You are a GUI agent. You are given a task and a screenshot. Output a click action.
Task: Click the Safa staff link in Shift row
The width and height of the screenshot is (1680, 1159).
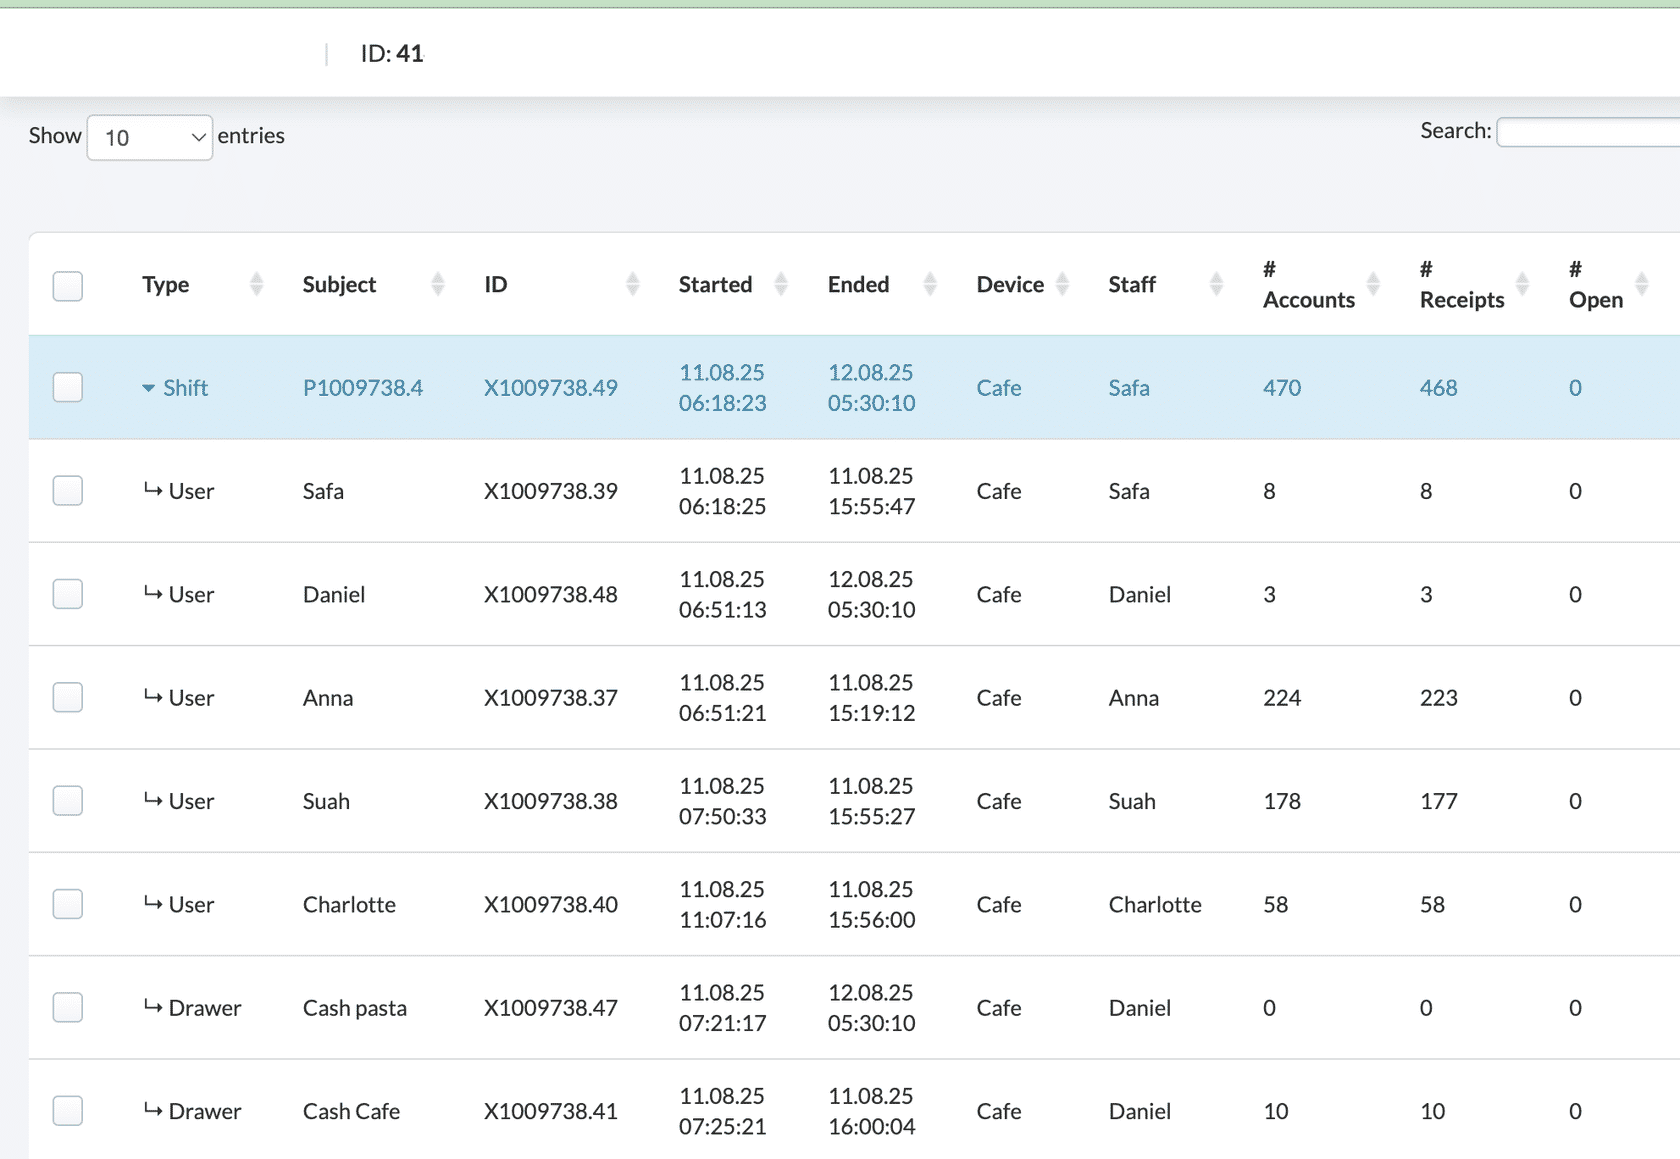point(1128,388)
